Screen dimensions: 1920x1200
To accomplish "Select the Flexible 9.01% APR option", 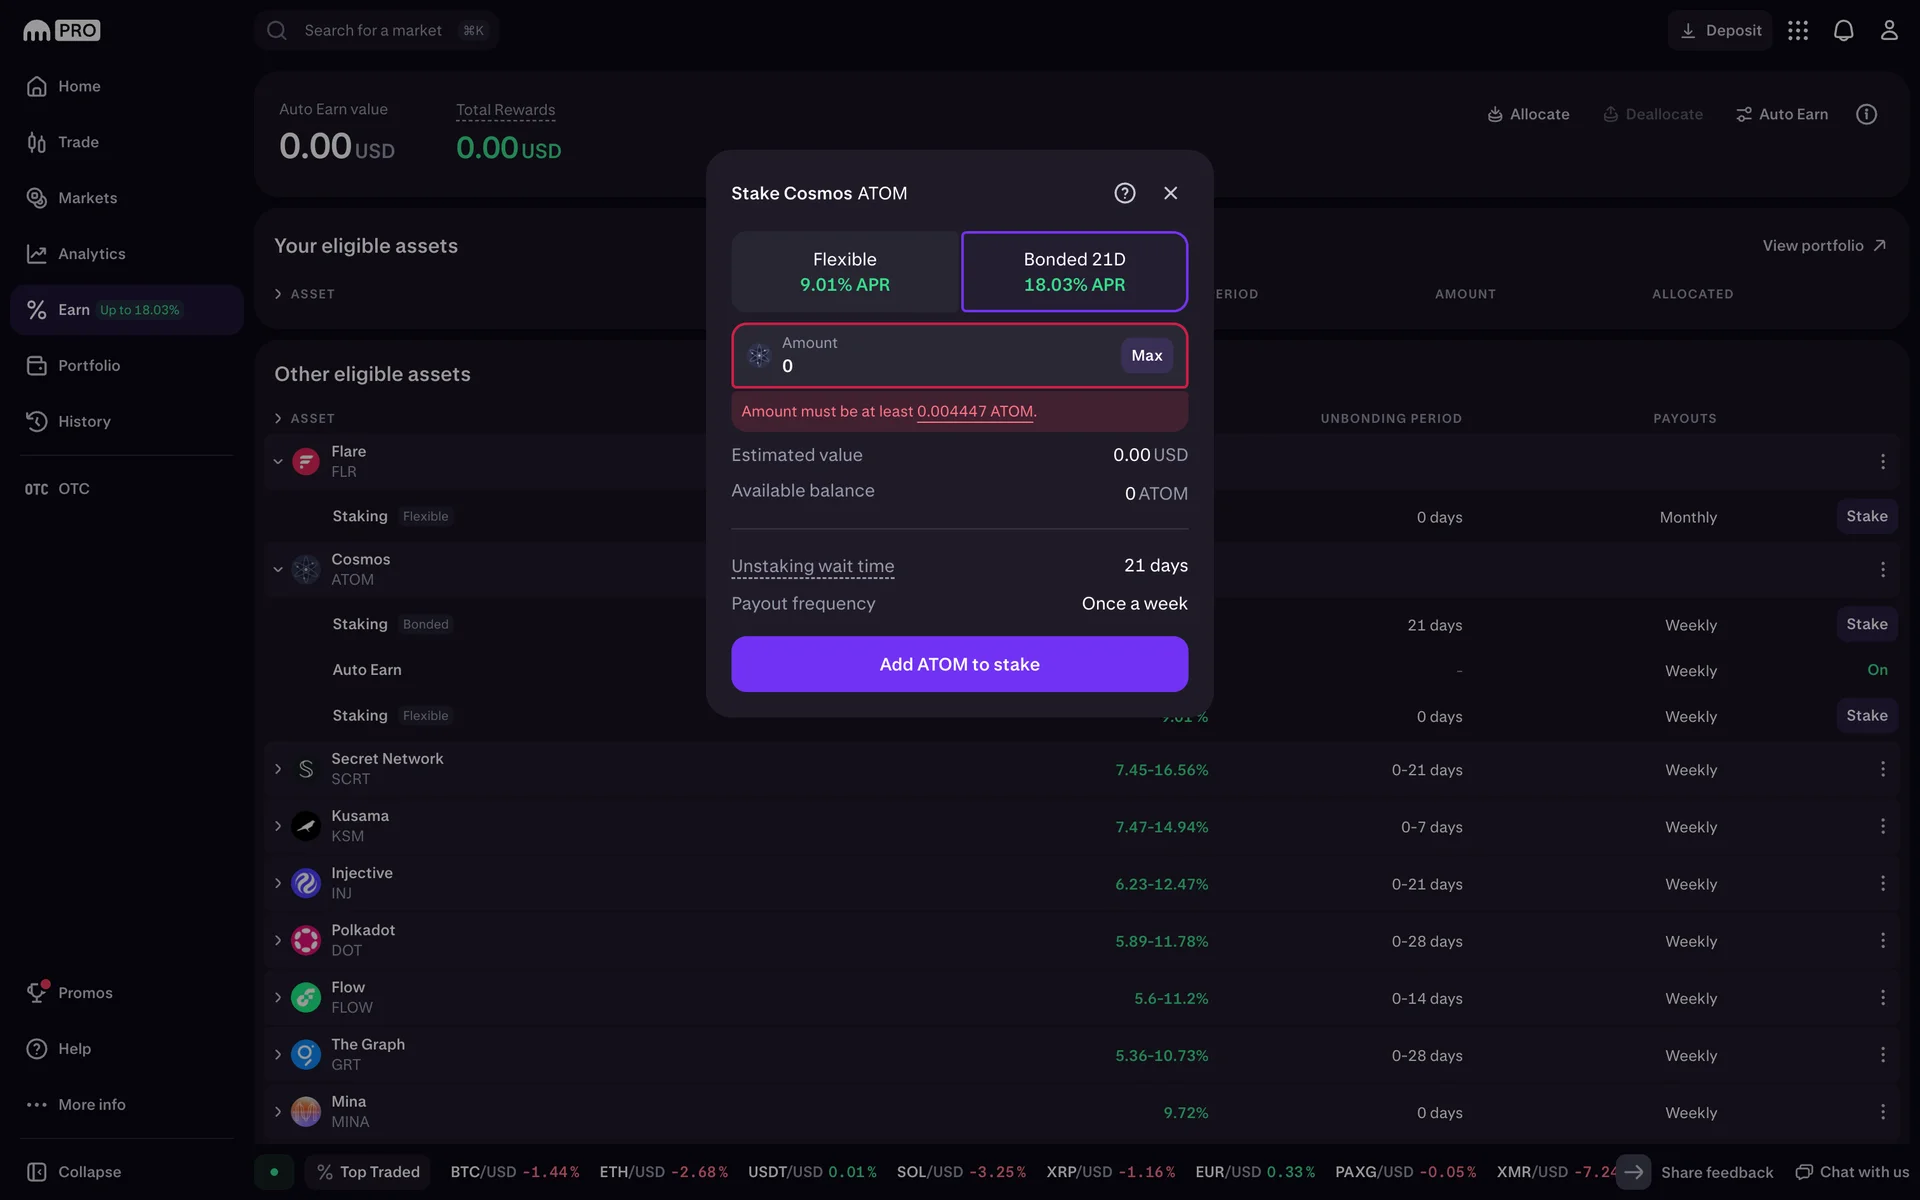I will [845, 272].
